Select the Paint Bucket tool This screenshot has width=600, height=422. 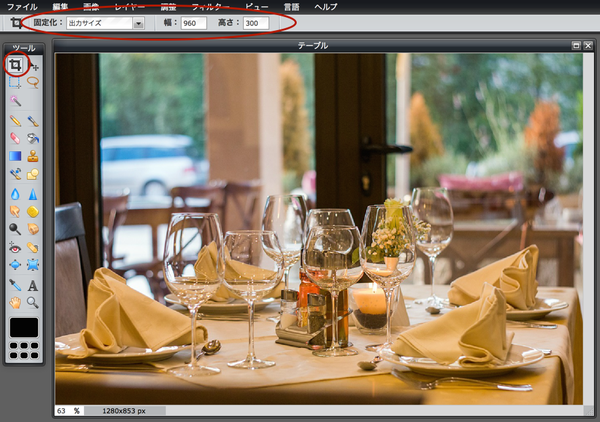33,138
